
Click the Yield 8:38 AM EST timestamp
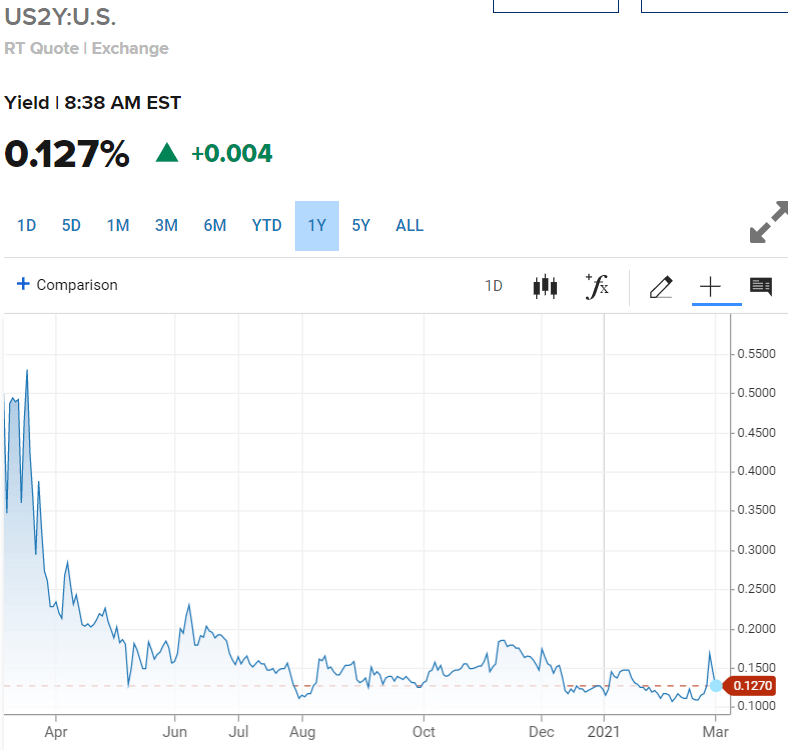pyautogui.click(x=92, y=103)
